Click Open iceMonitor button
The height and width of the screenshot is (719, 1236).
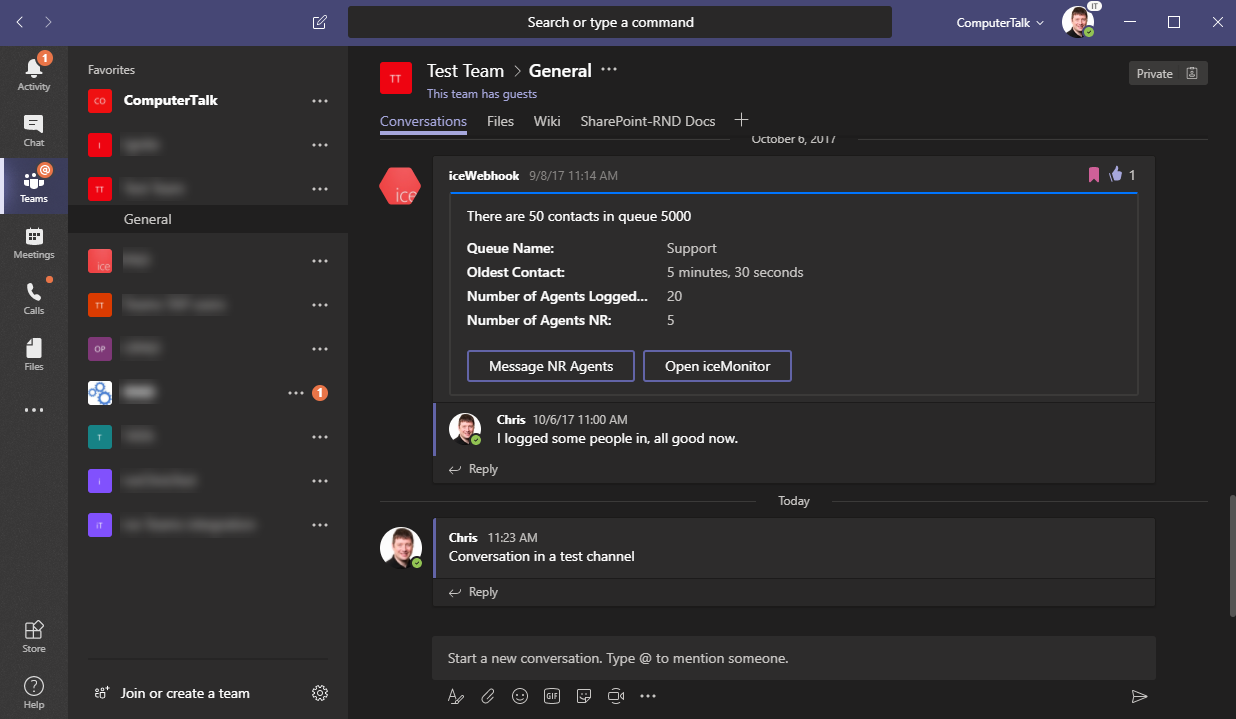(x=717, y=366)
